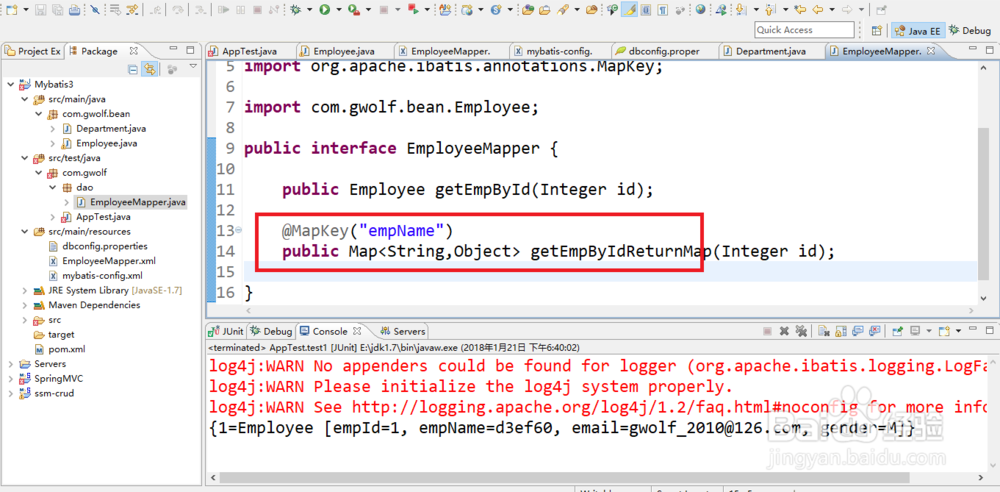Screen dimensions: 1000x492
Task: Click the Open Console icon
Action: 945,331
